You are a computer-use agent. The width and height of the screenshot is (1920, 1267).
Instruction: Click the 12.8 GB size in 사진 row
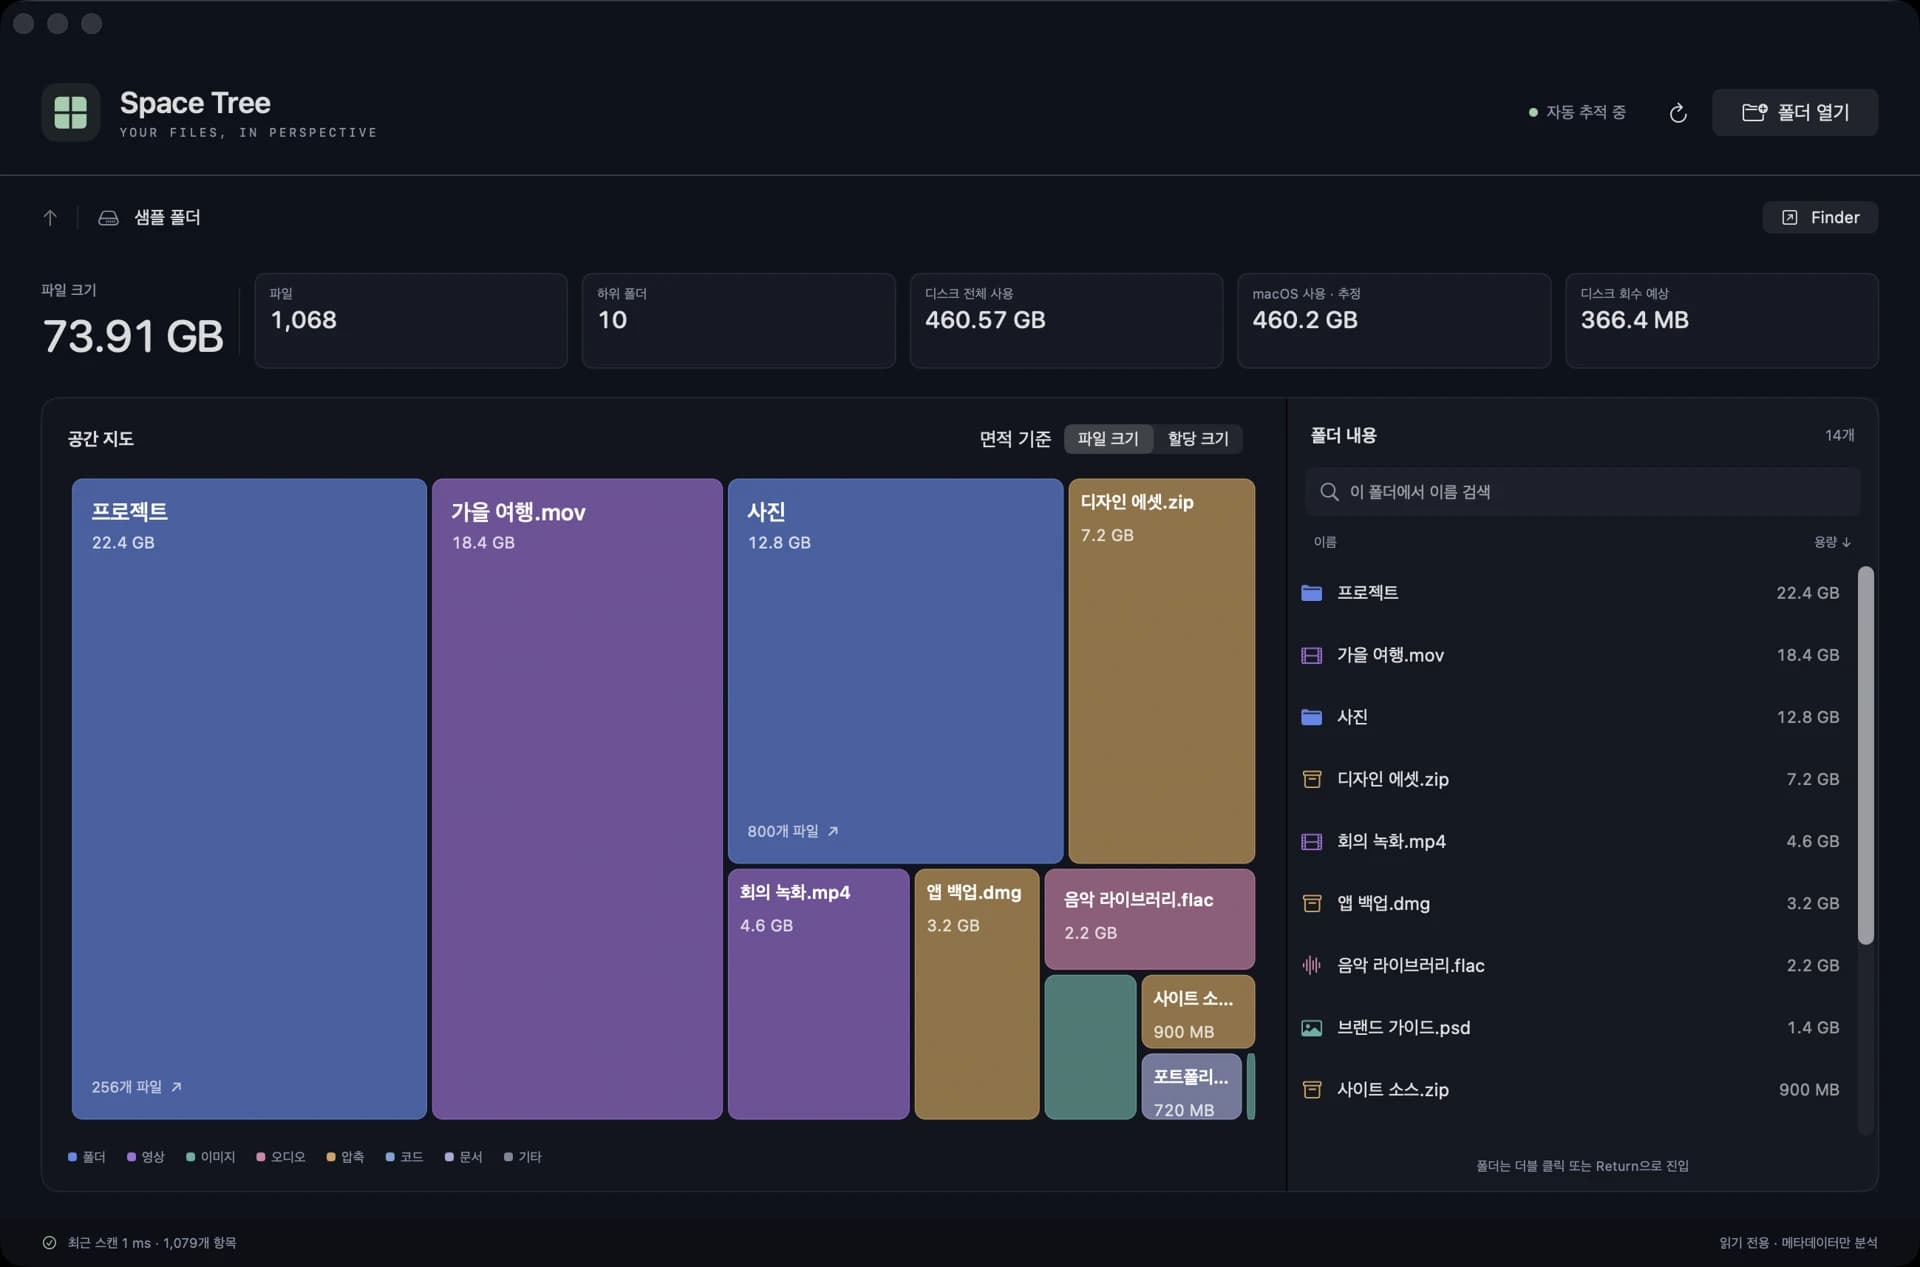point(1807,717)
